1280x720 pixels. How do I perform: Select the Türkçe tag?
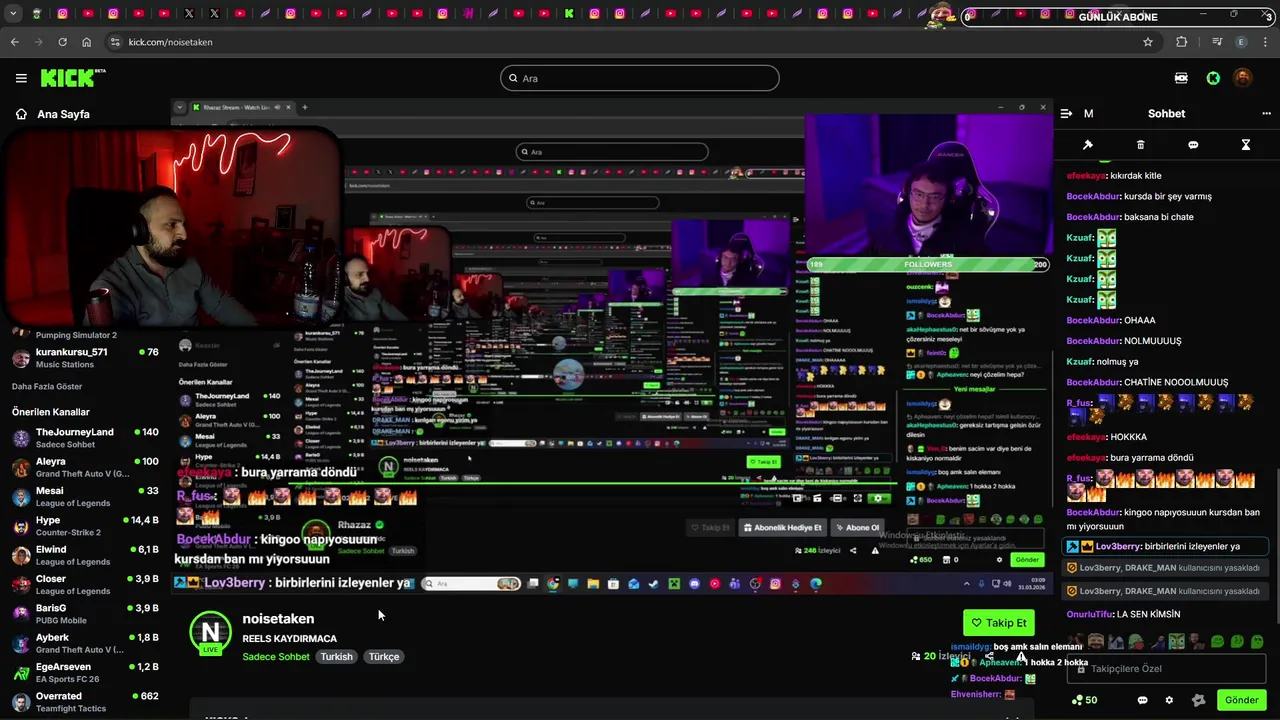tap(383, 657)
